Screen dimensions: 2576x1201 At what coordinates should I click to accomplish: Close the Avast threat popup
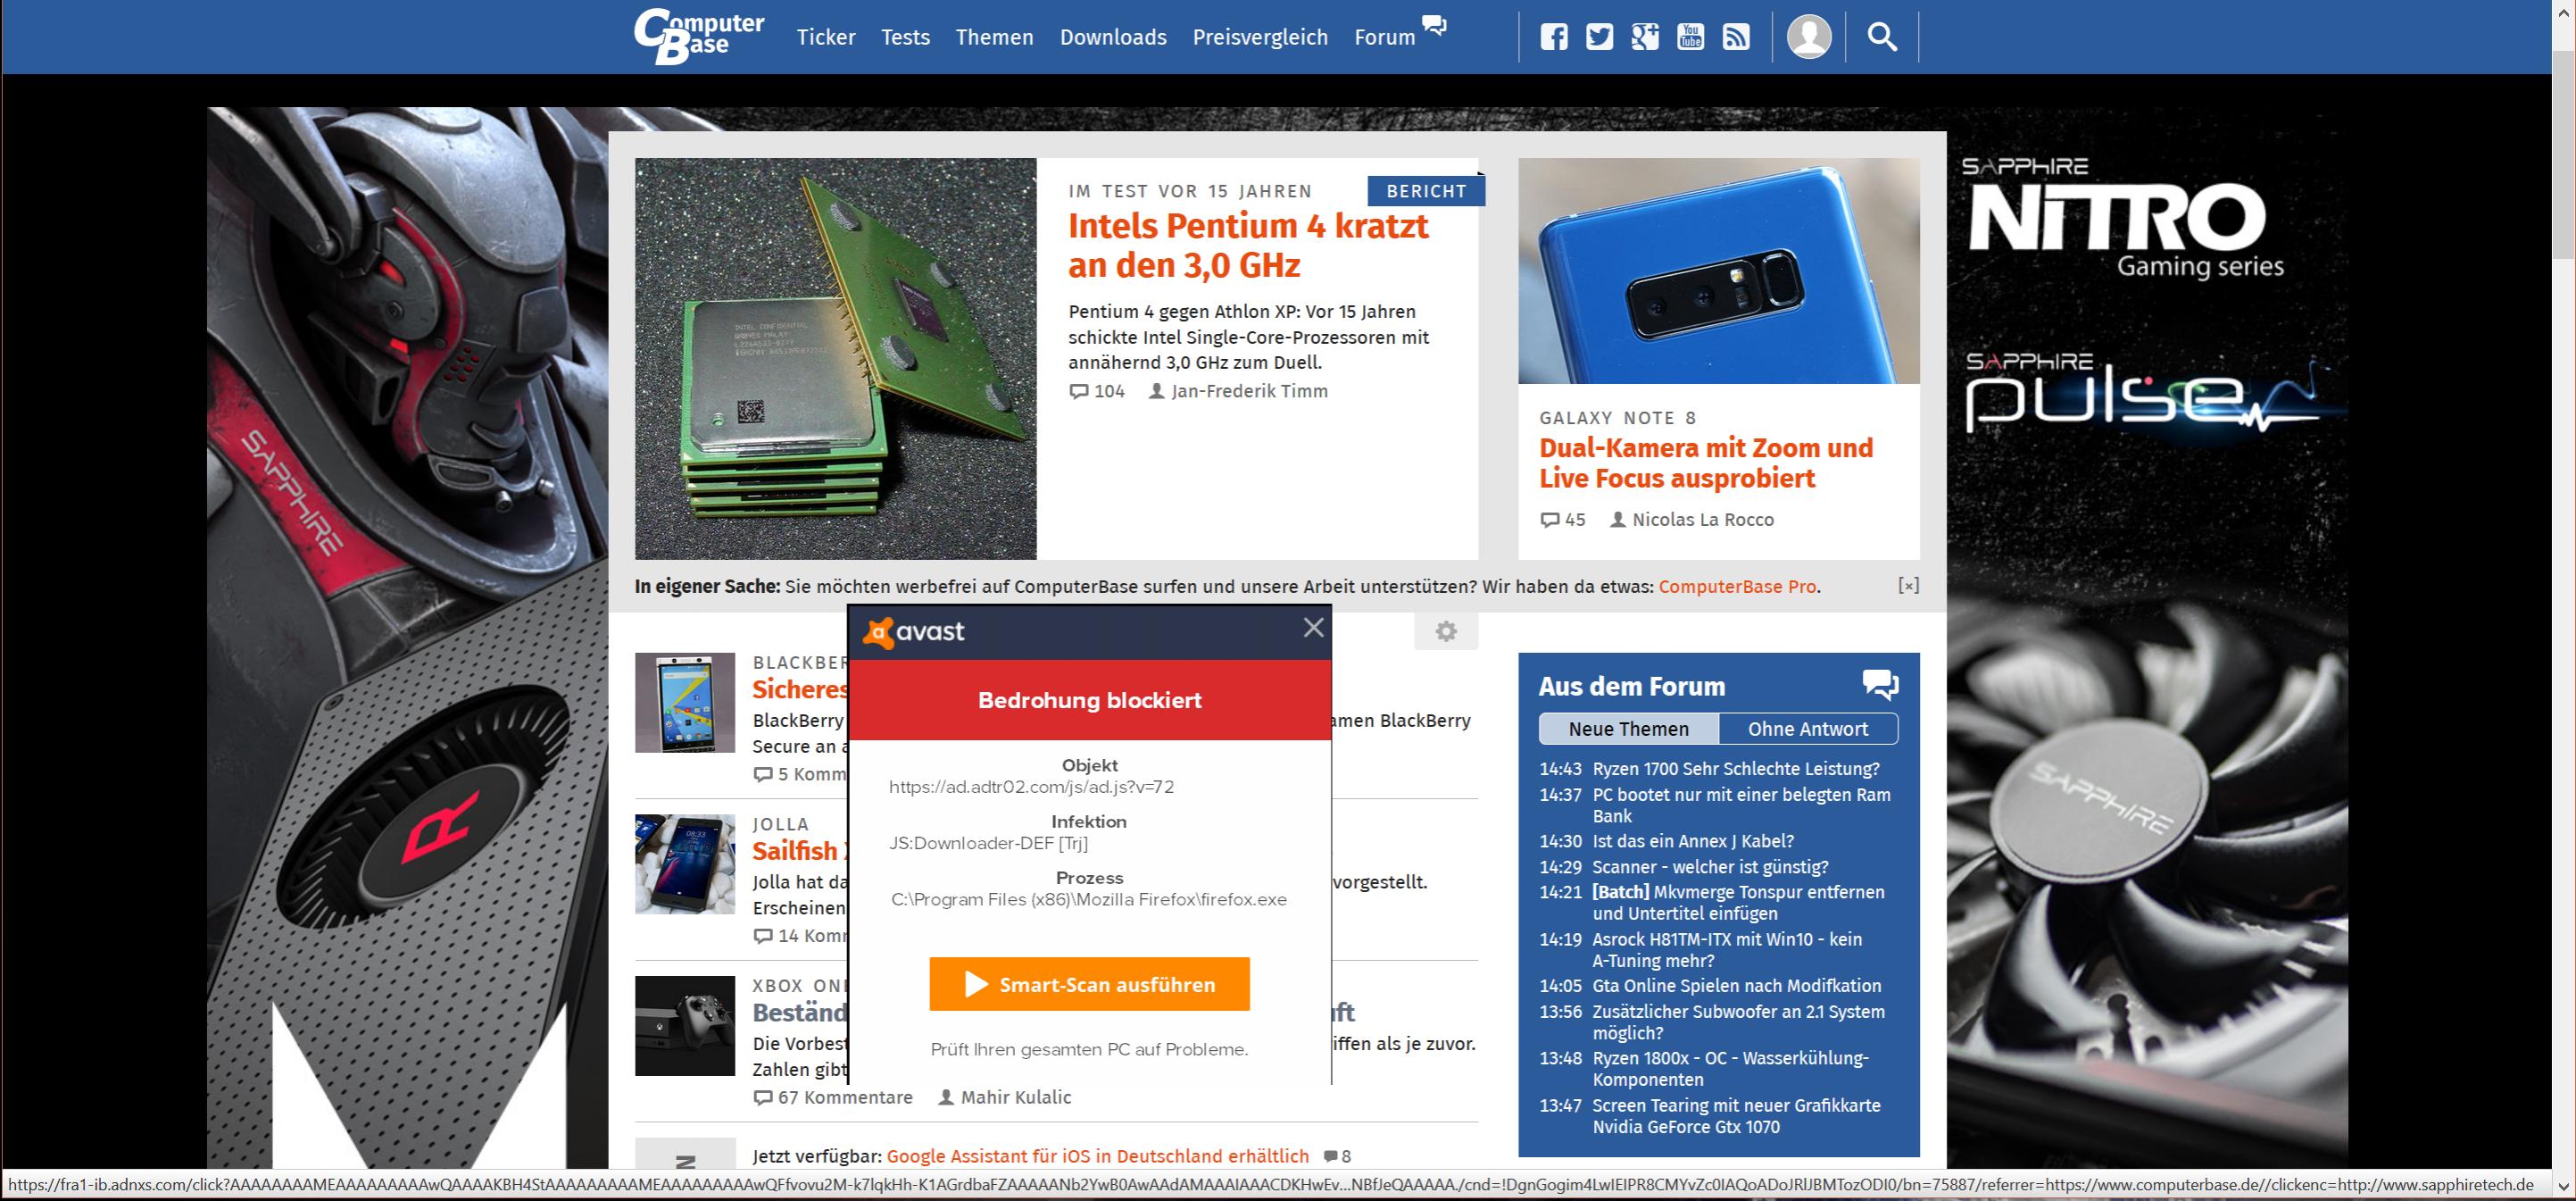point(1313,628)
